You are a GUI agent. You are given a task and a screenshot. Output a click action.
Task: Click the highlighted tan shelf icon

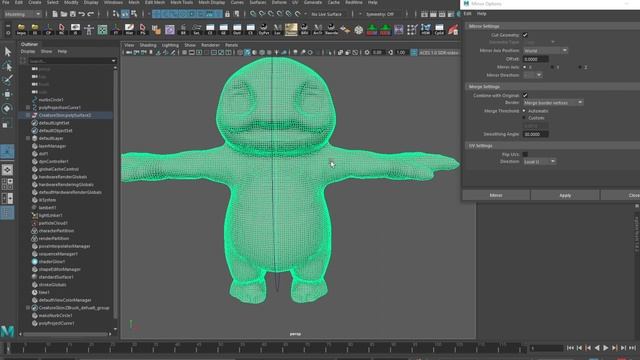(x=291, y=29)
